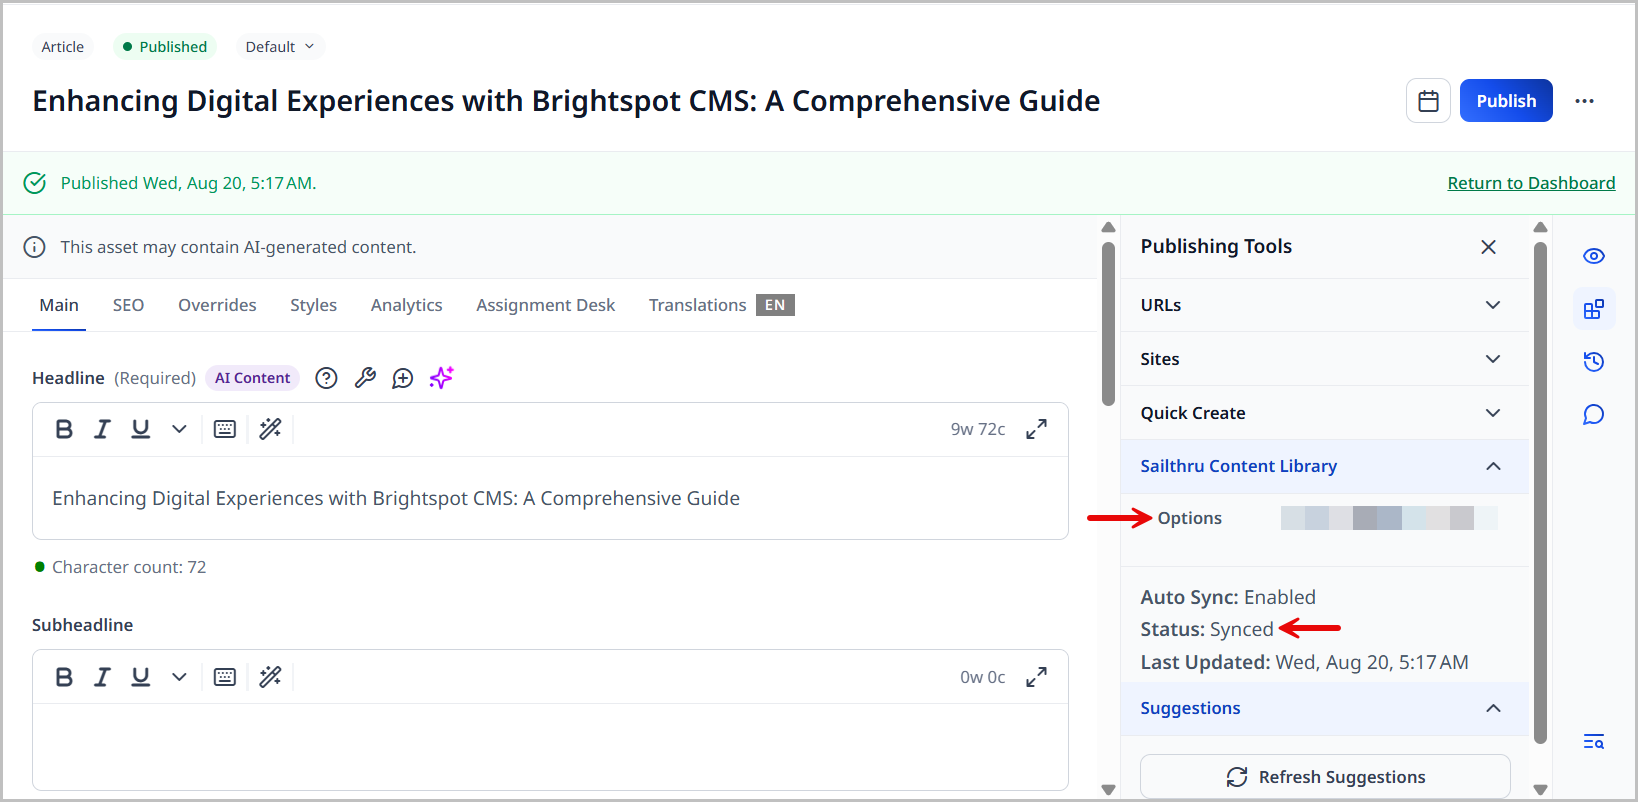This screenshot has width=1638, height=802.
Task: Expand the Headline editor to fullscreen
Action: (1036, 429)
